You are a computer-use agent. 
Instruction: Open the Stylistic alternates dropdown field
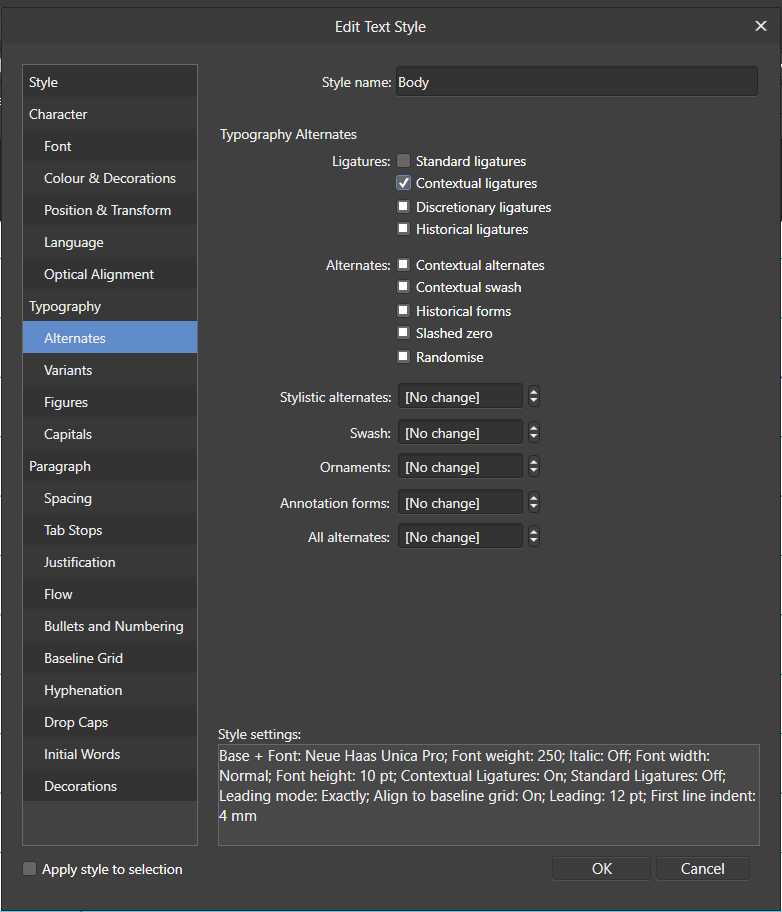tap(460, 397)
